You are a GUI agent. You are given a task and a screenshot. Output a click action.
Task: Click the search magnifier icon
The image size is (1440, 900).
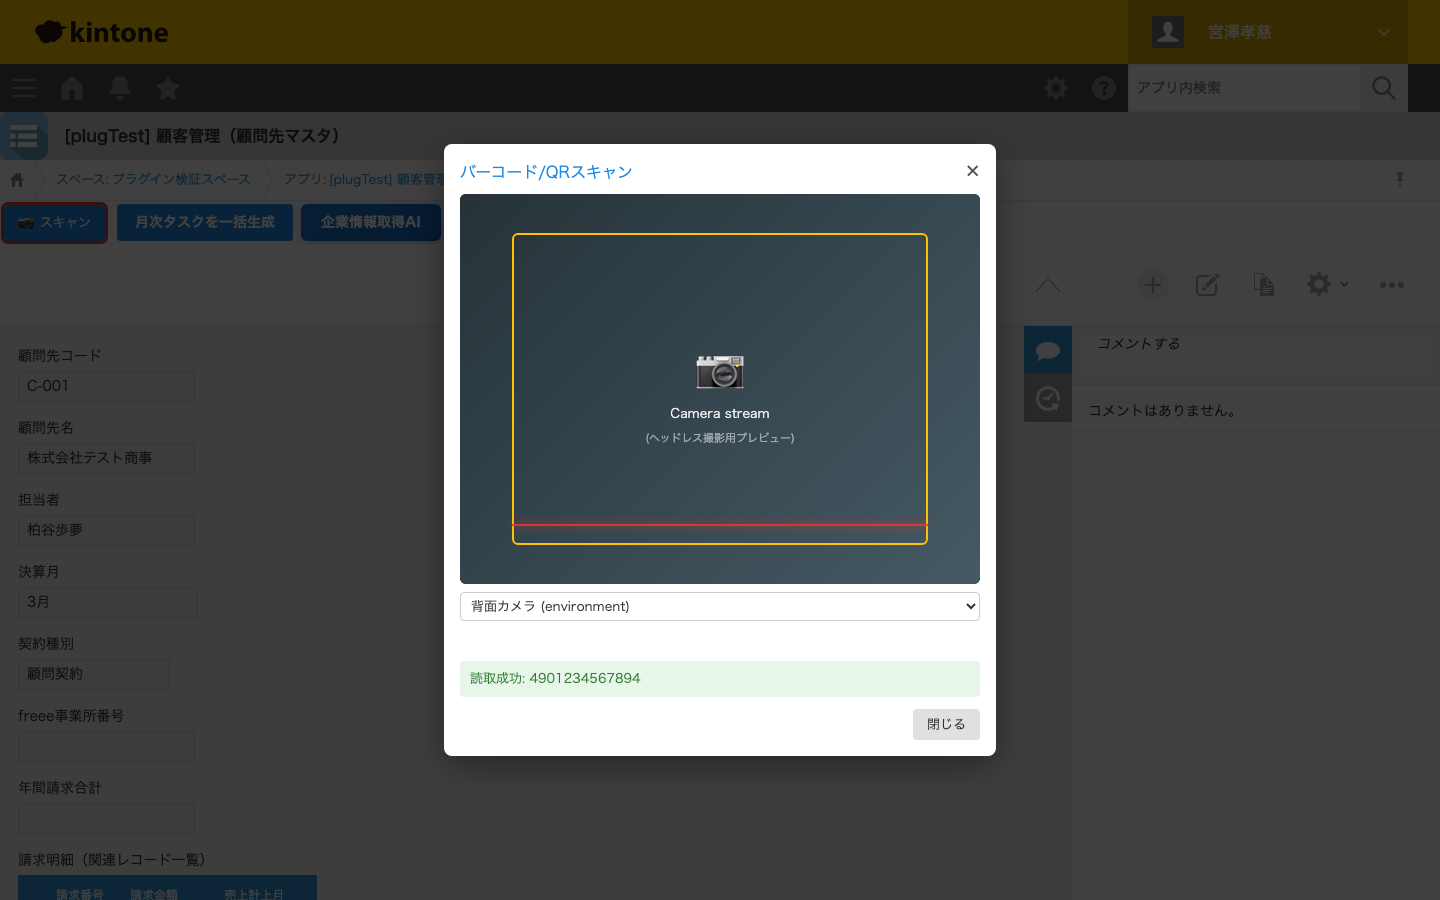click(1384, 88)
